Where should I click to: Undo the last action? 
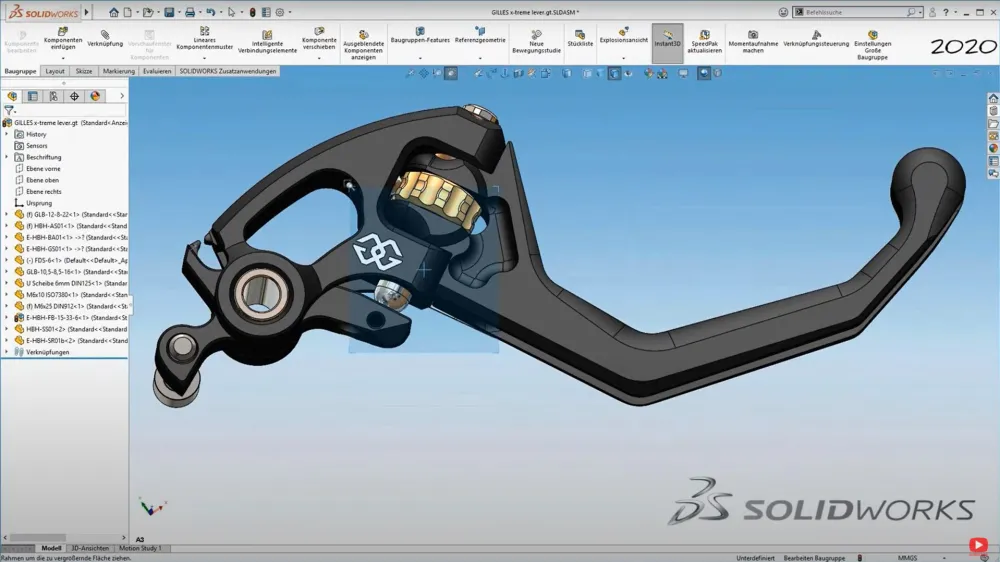coord(210,12)
